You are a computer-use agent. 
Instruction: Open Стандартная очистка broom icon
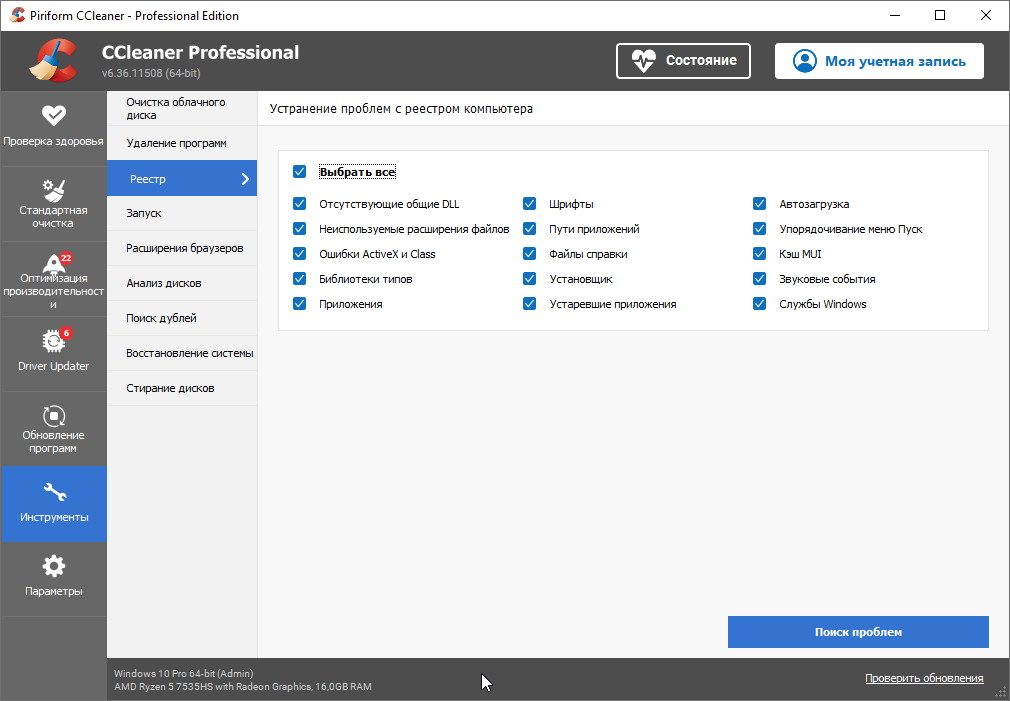(x=53, y=190)
